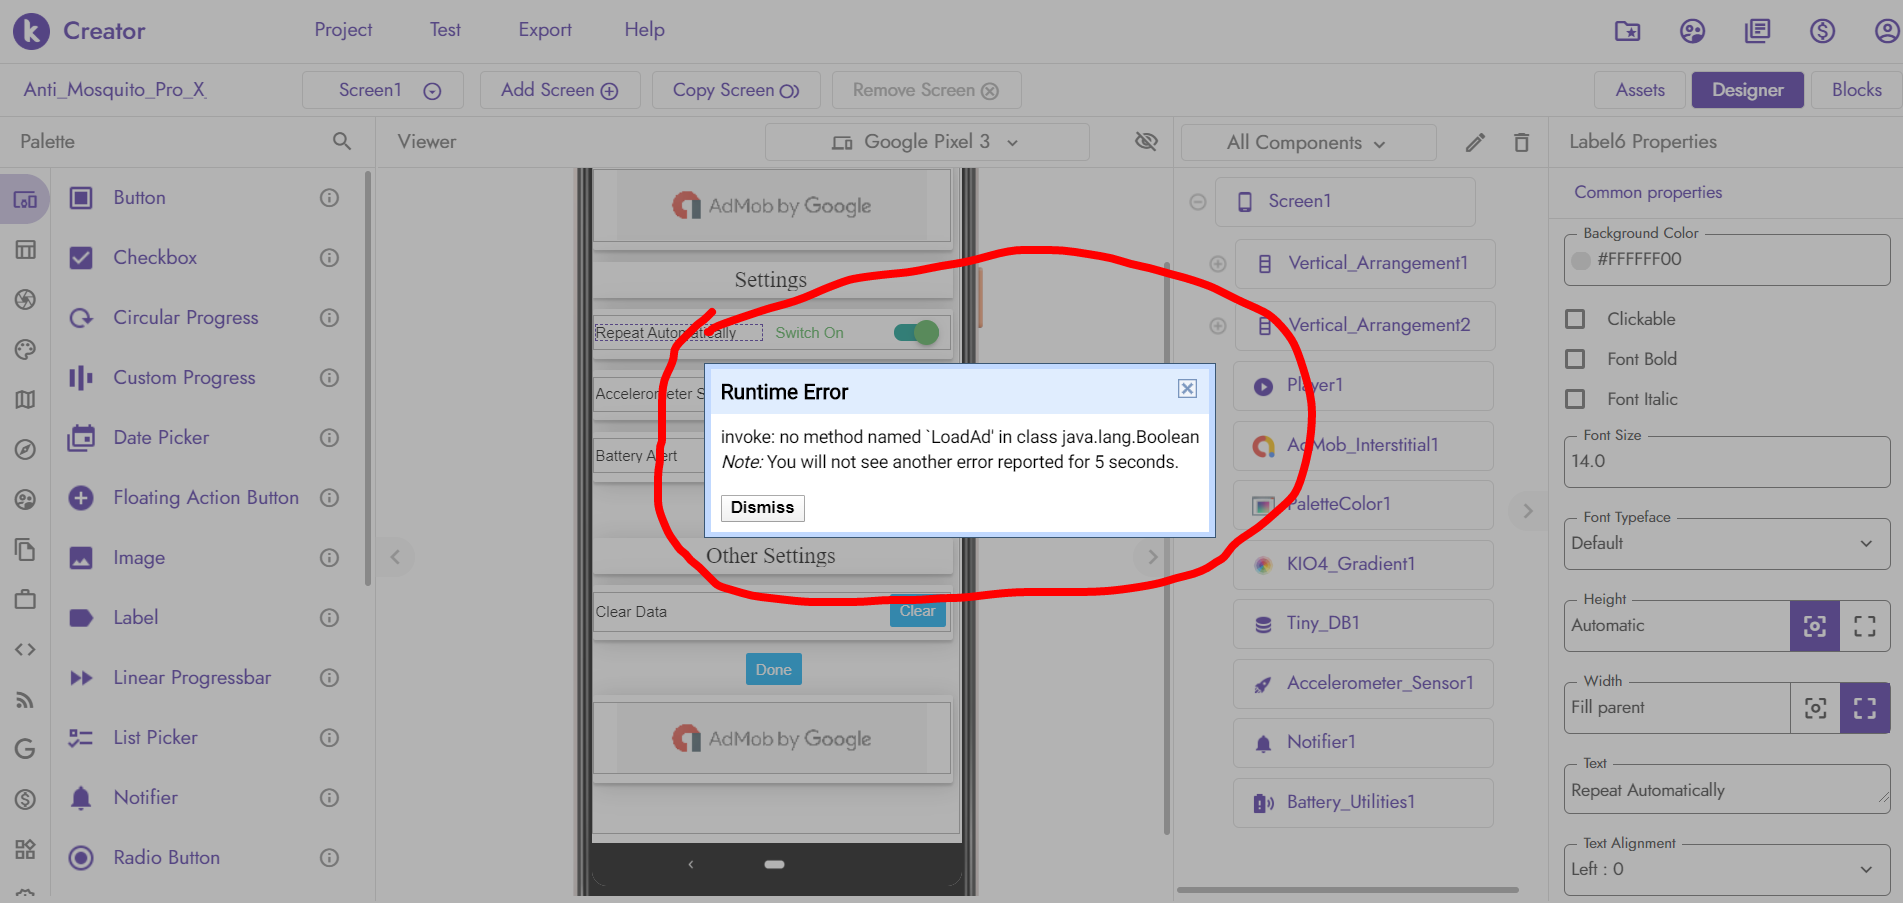Open the account profile icon
1903x903 pixels.
(1886, 31)
